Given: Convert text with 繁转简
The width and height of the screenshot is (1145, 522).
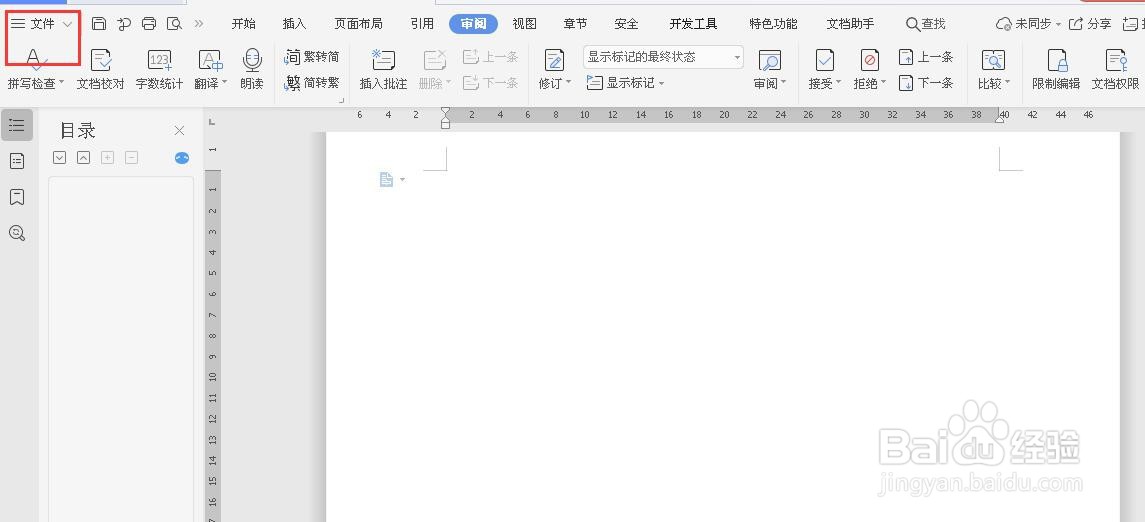Looking at the screenshot, I should click(x=312, y=57).
